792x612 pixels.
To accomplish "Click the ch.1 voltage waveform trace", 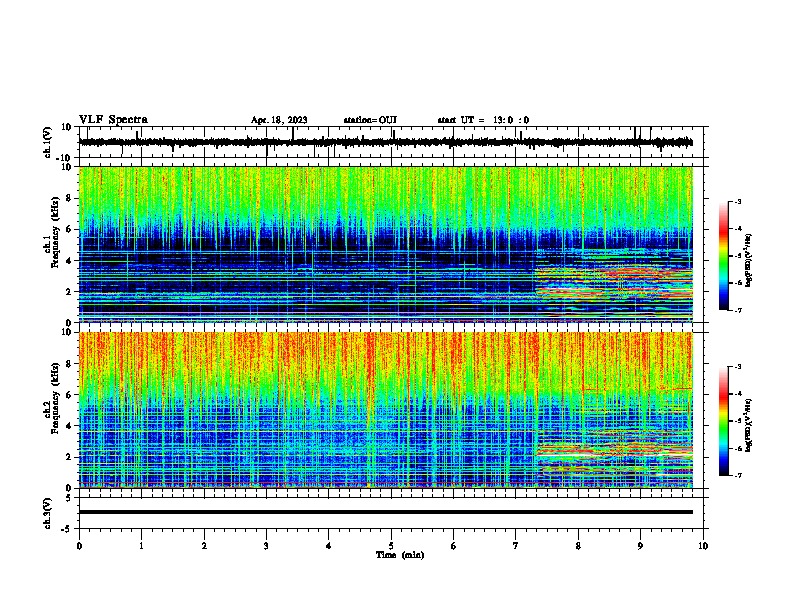I will (x=386, y=142).
